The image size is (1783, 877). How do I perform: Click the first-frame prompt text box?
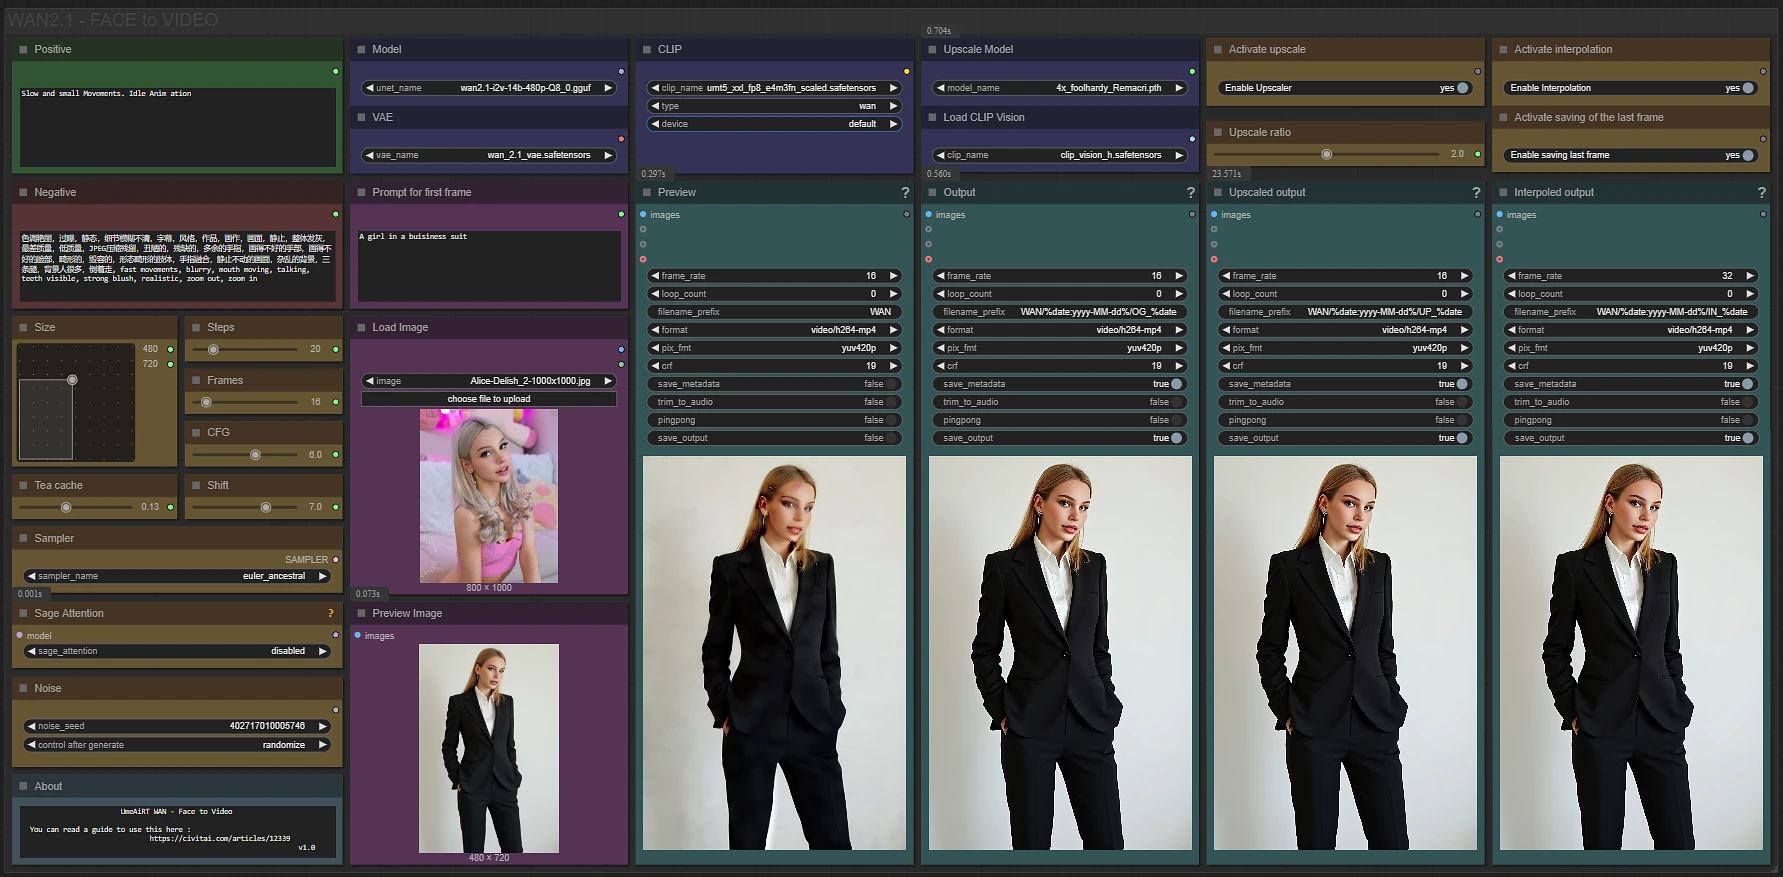tap(489, 265)
